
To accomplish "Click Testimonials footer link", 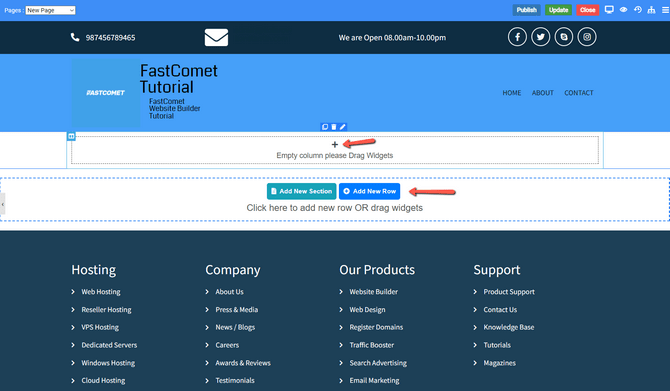I will tap(235, 381).
